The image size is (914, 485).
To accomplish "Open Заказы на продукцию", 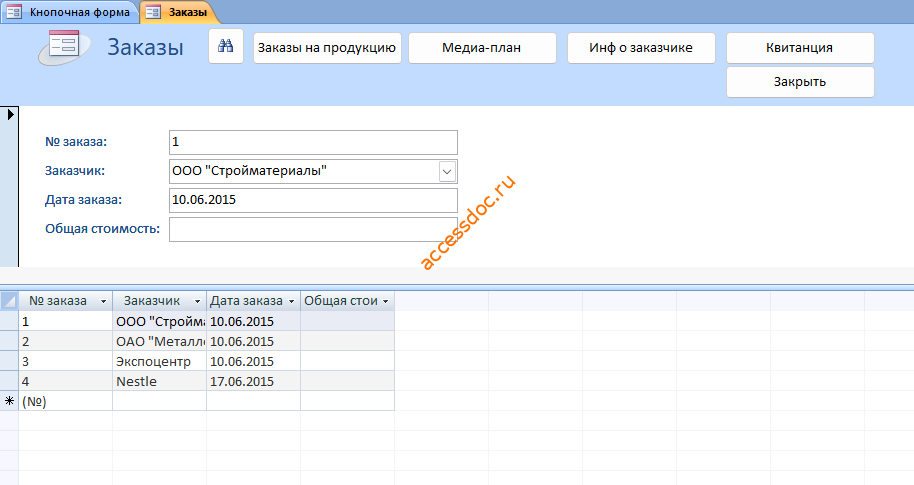I will 327,48.
